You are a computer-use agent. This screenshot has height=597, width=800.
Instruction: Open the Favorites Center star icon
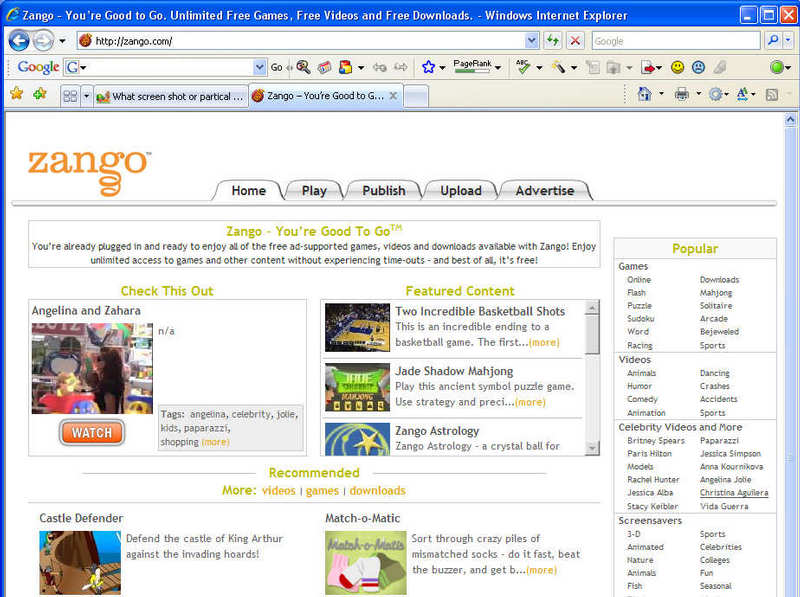click(x=16, y=94)
